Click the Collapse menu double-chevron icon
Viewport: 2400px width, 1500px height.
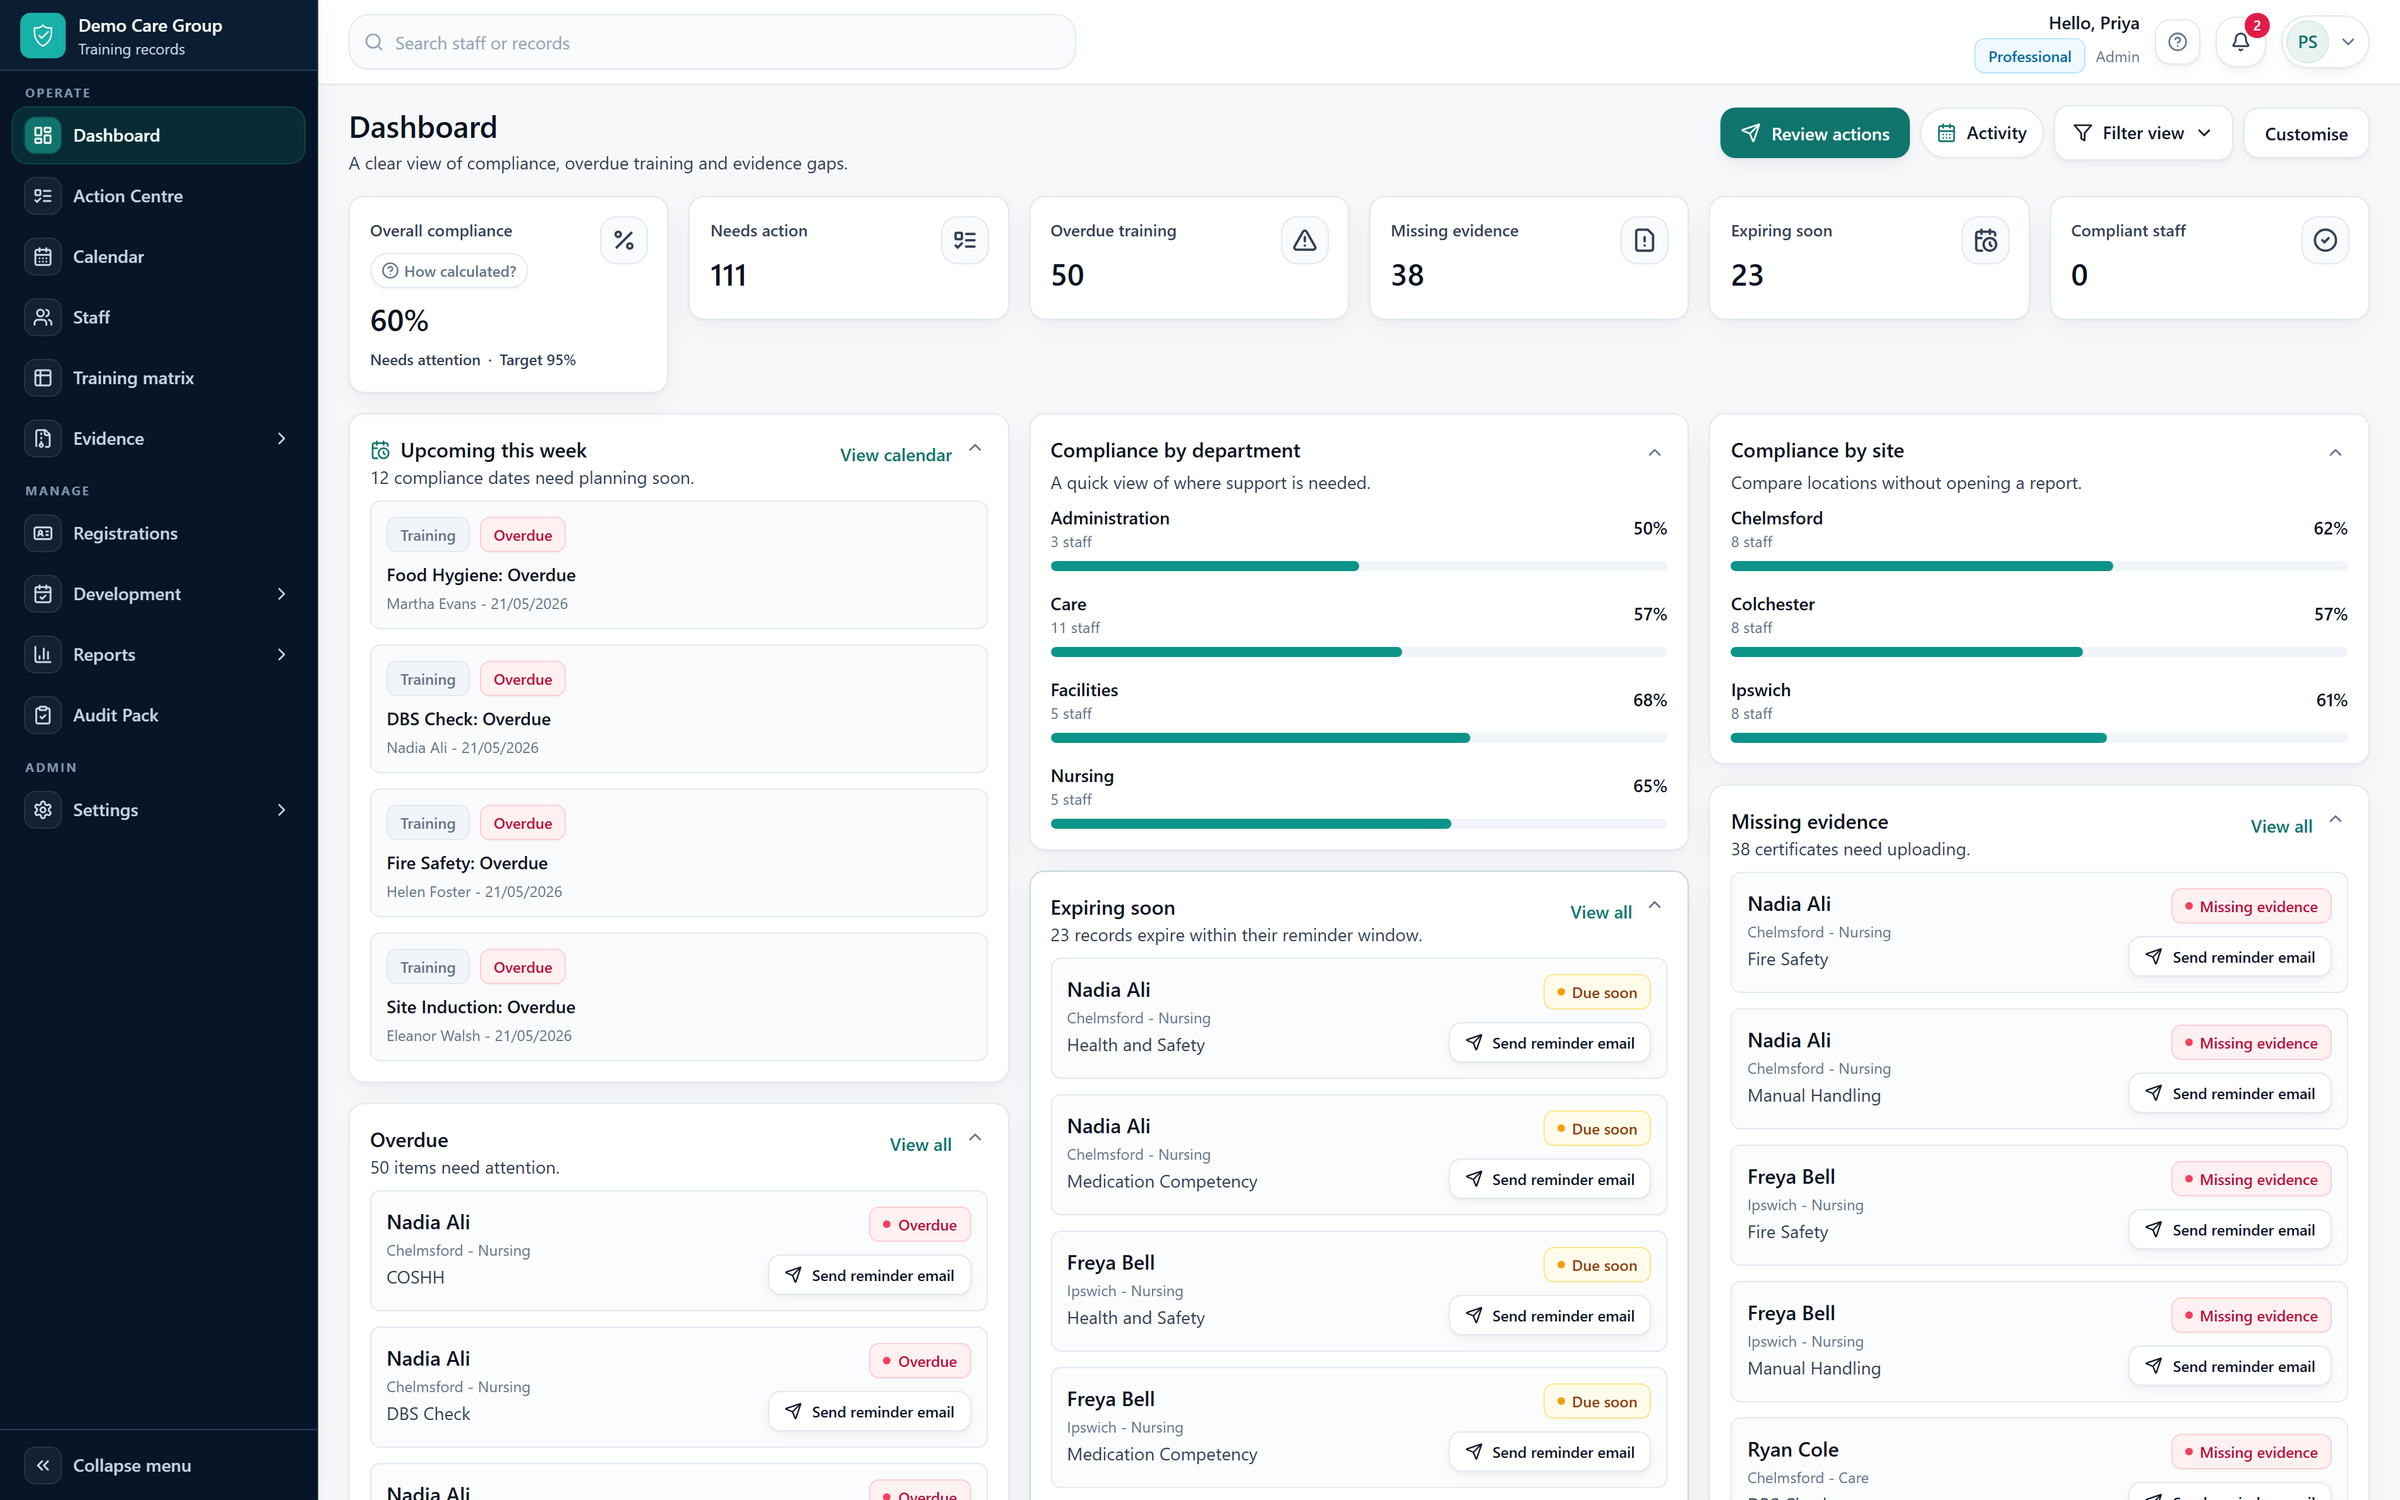click(43, 1465)
